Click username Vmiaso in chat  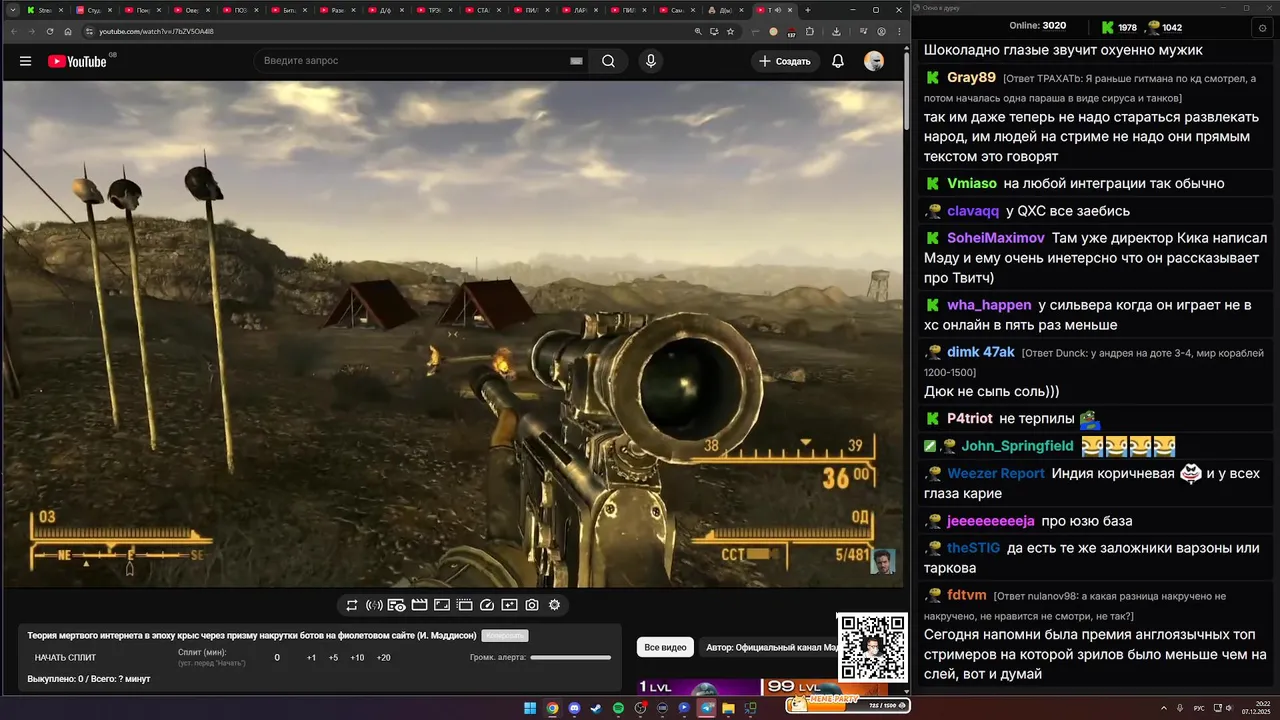(972, 183)
